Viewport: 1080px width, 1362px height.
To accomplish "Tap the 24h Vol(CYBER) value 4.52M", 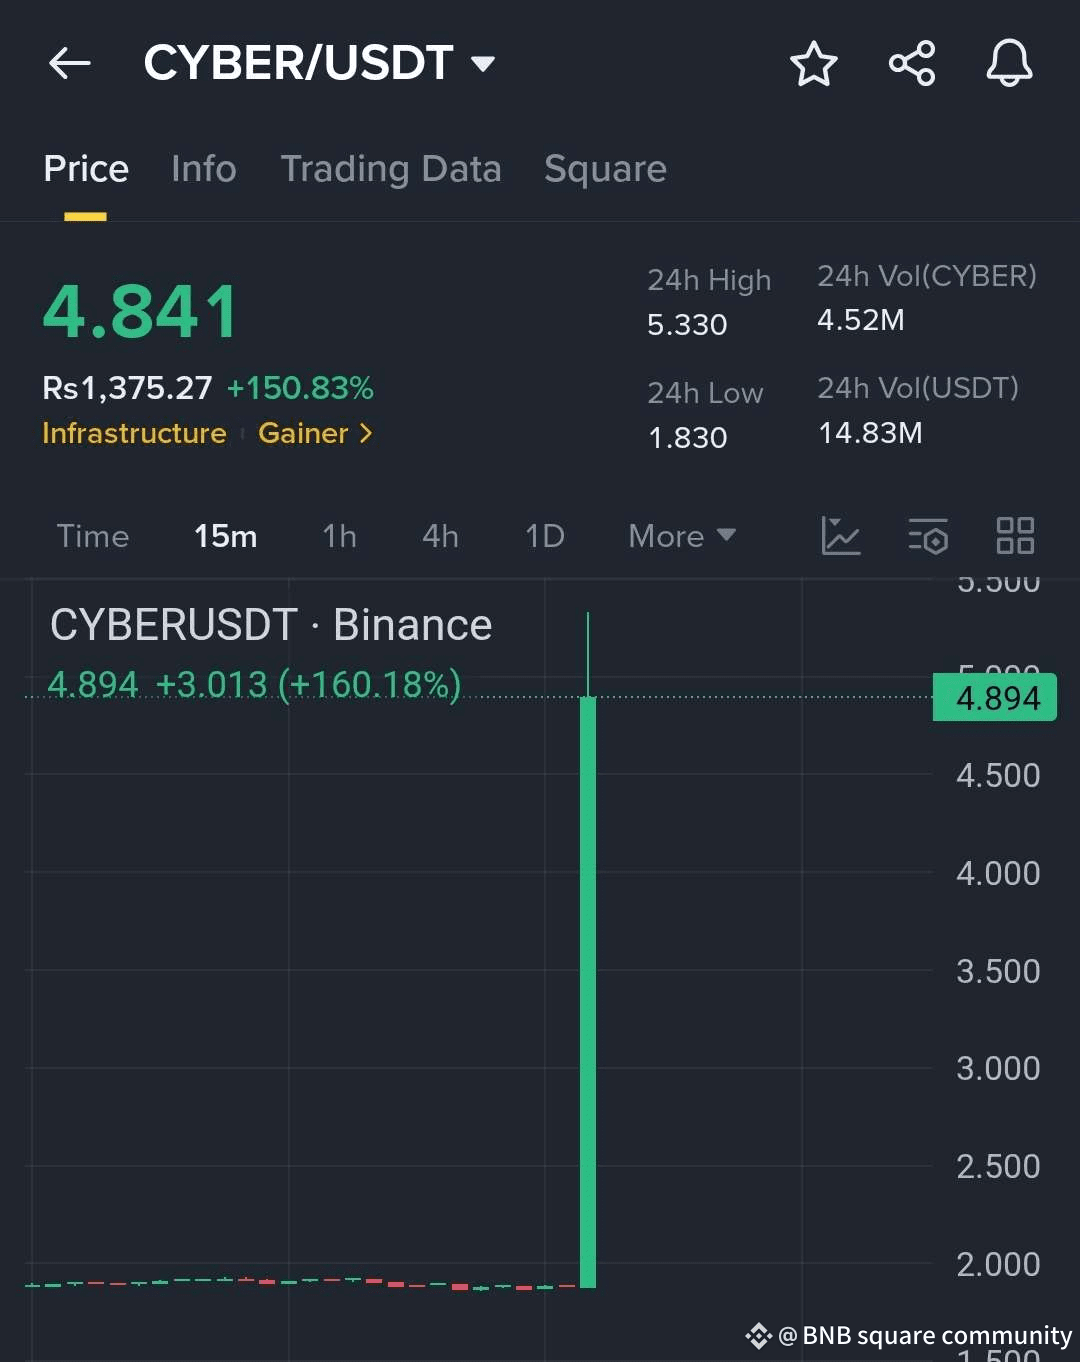I will click(861, 320).
